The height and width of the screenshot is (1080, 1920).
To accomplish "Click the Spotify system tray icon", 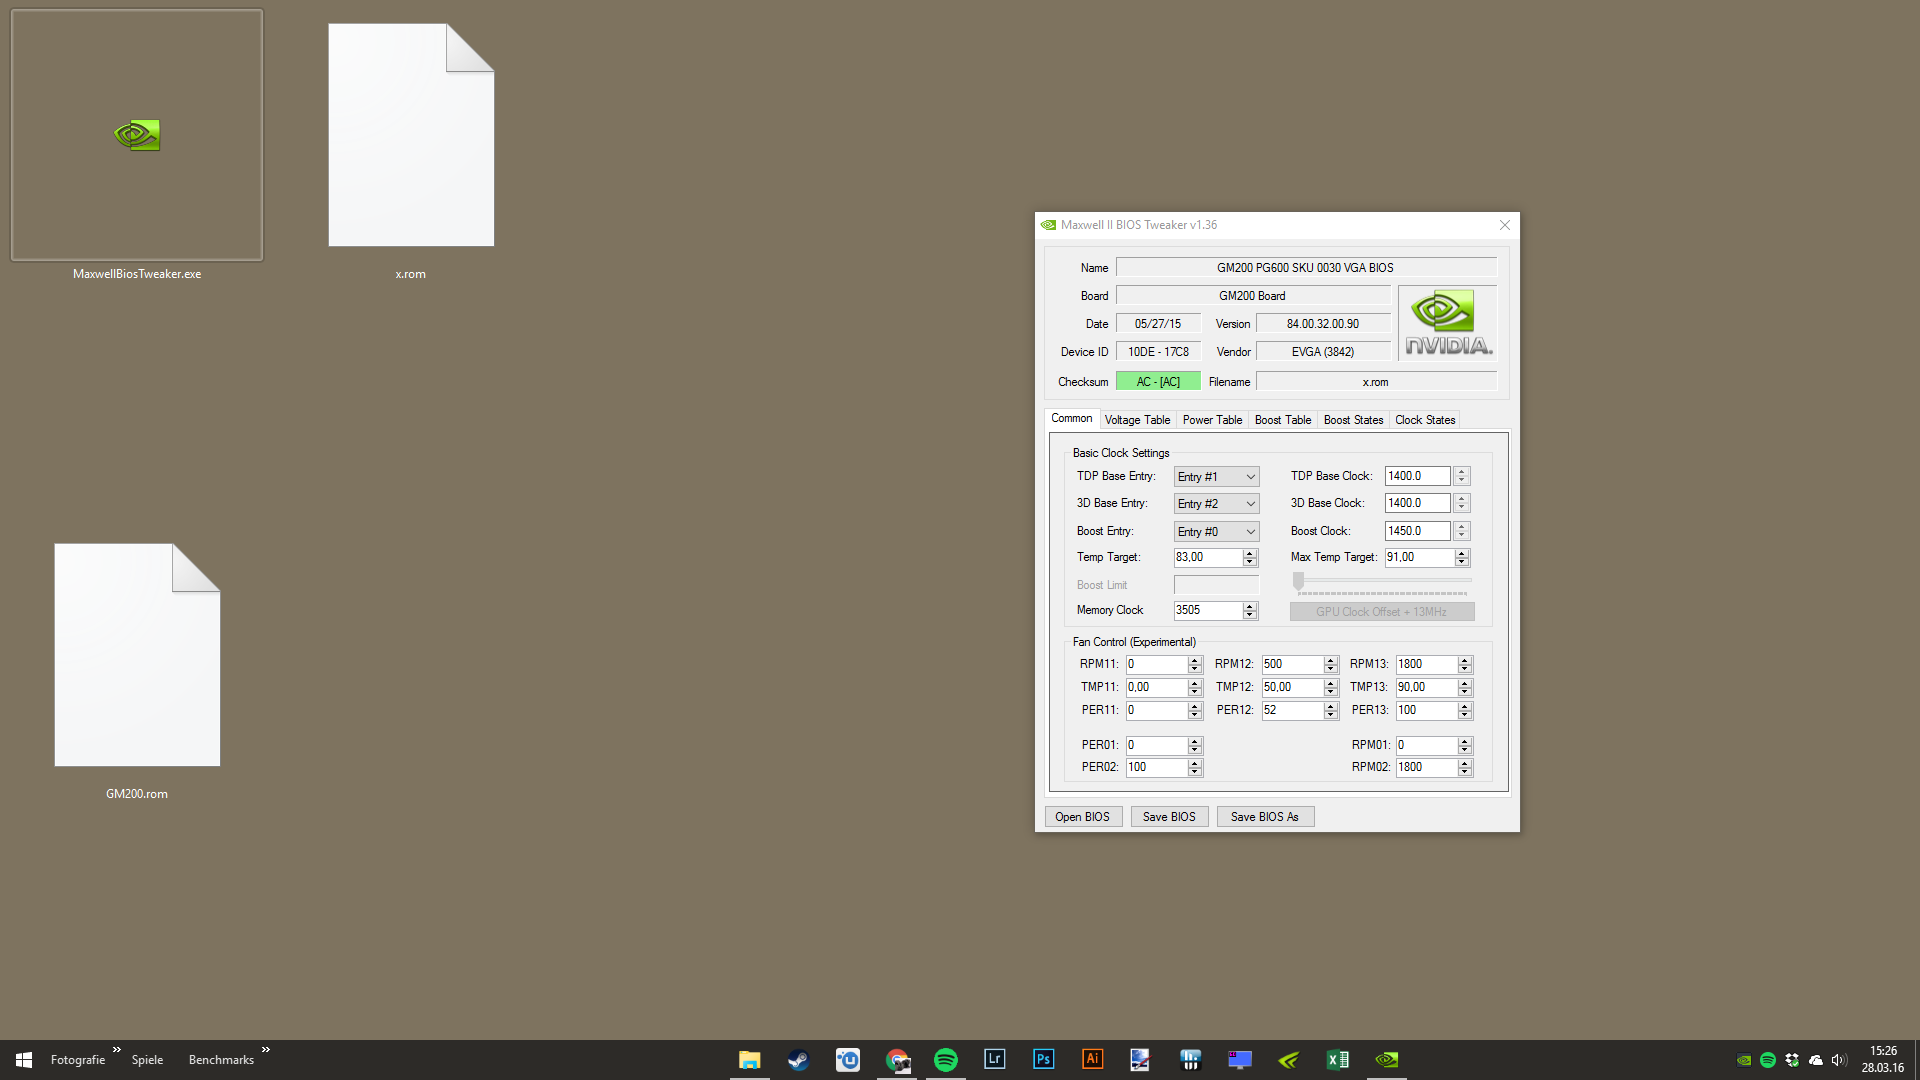I will tap(1768, 1060).
